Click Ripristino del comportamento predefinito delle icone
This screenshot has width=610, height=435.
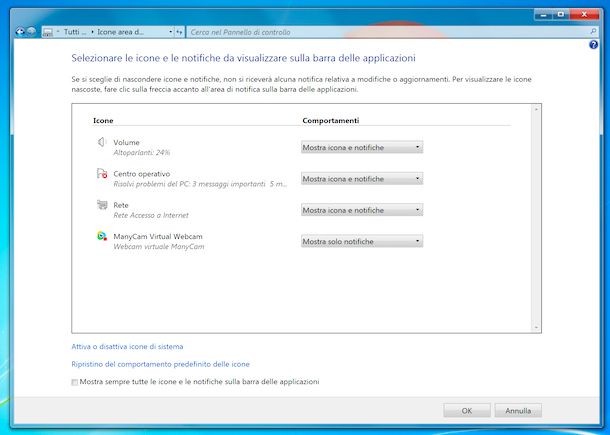click(160, 364)
